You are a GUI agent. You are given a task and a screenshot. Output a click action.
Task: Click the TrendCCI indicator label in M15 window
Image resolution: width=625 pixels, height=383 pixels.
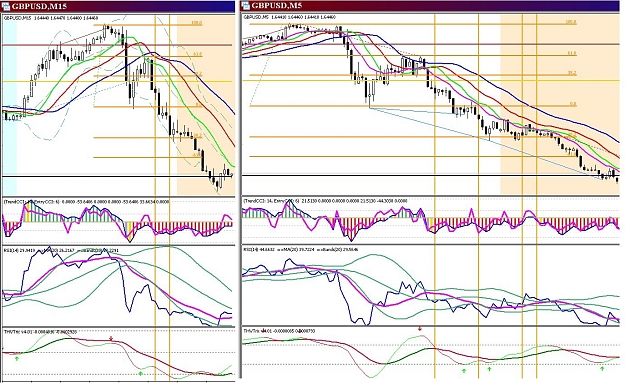tap(86, 202)
